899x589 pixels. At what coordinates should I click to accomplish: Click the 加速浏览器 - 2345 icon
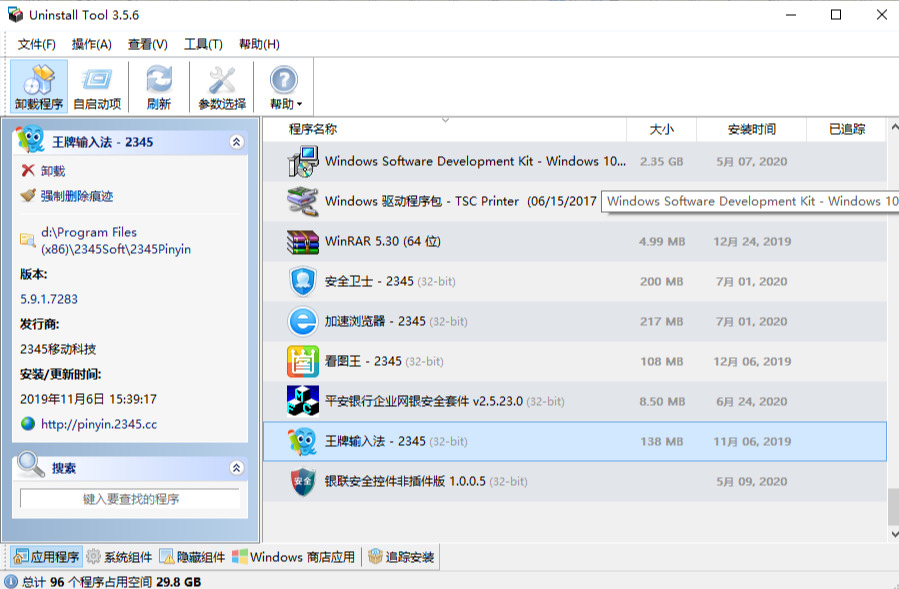pos(303,321)
